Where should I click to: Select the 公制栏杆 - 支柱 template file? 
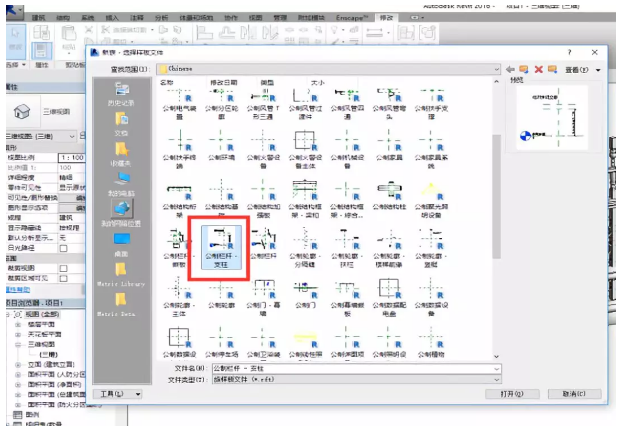221,248
